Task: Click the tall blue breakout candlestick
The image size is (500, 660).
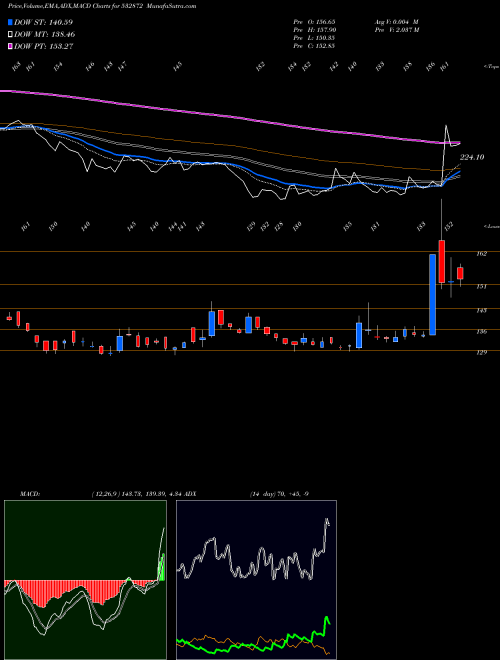Action: [432, 295]
